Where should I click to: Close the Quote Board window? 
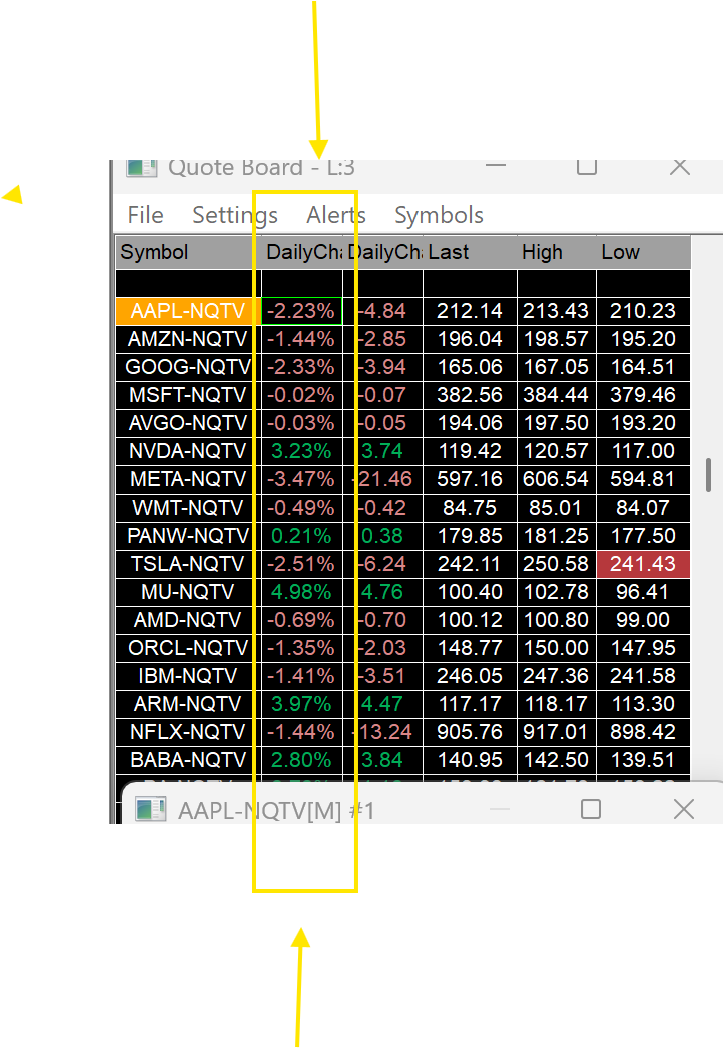tap(680, 166)
